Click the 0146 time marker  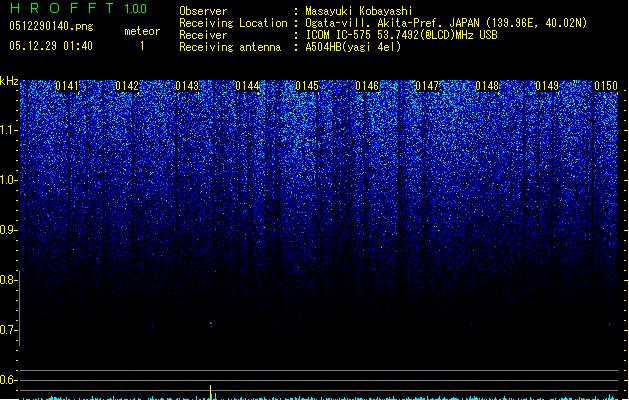coord(367,86)
